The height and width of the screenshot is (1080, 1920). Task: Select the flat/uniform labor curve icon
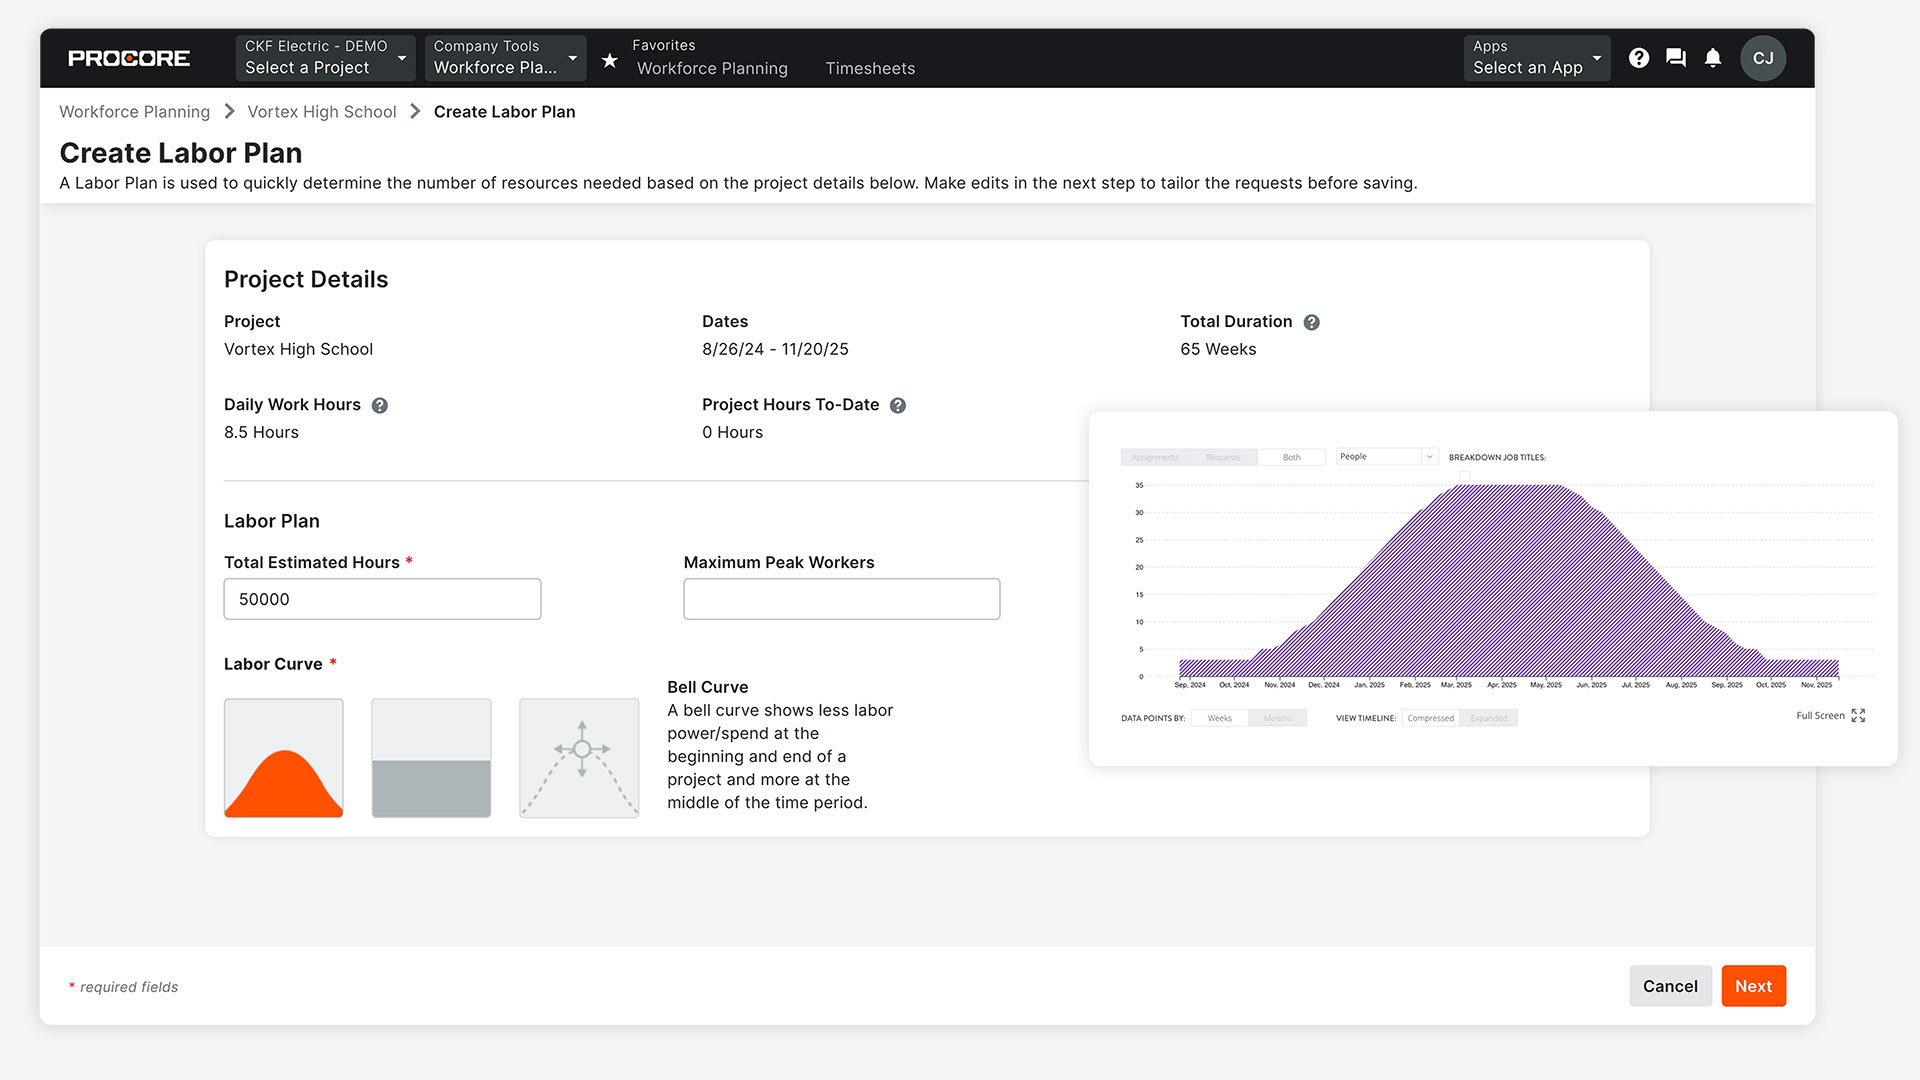[430, 758]
